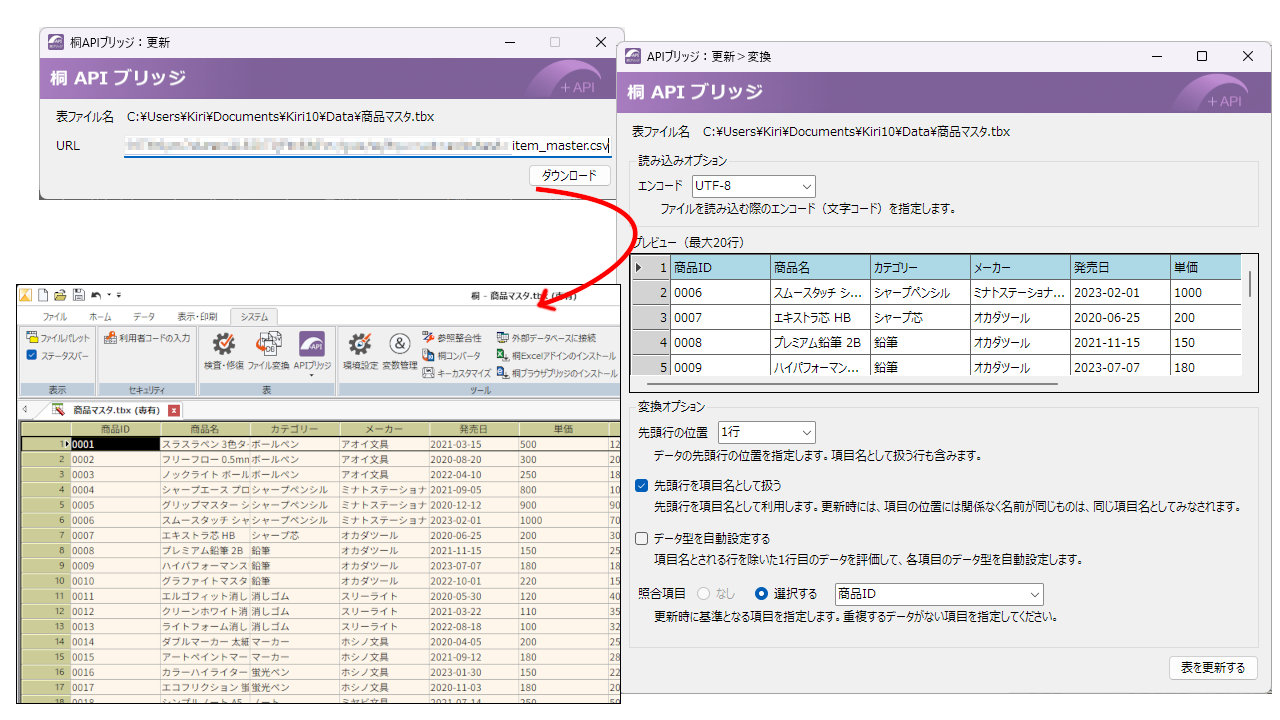Expand the 先頭行の位置 dropdown

[x=766, y=432]
